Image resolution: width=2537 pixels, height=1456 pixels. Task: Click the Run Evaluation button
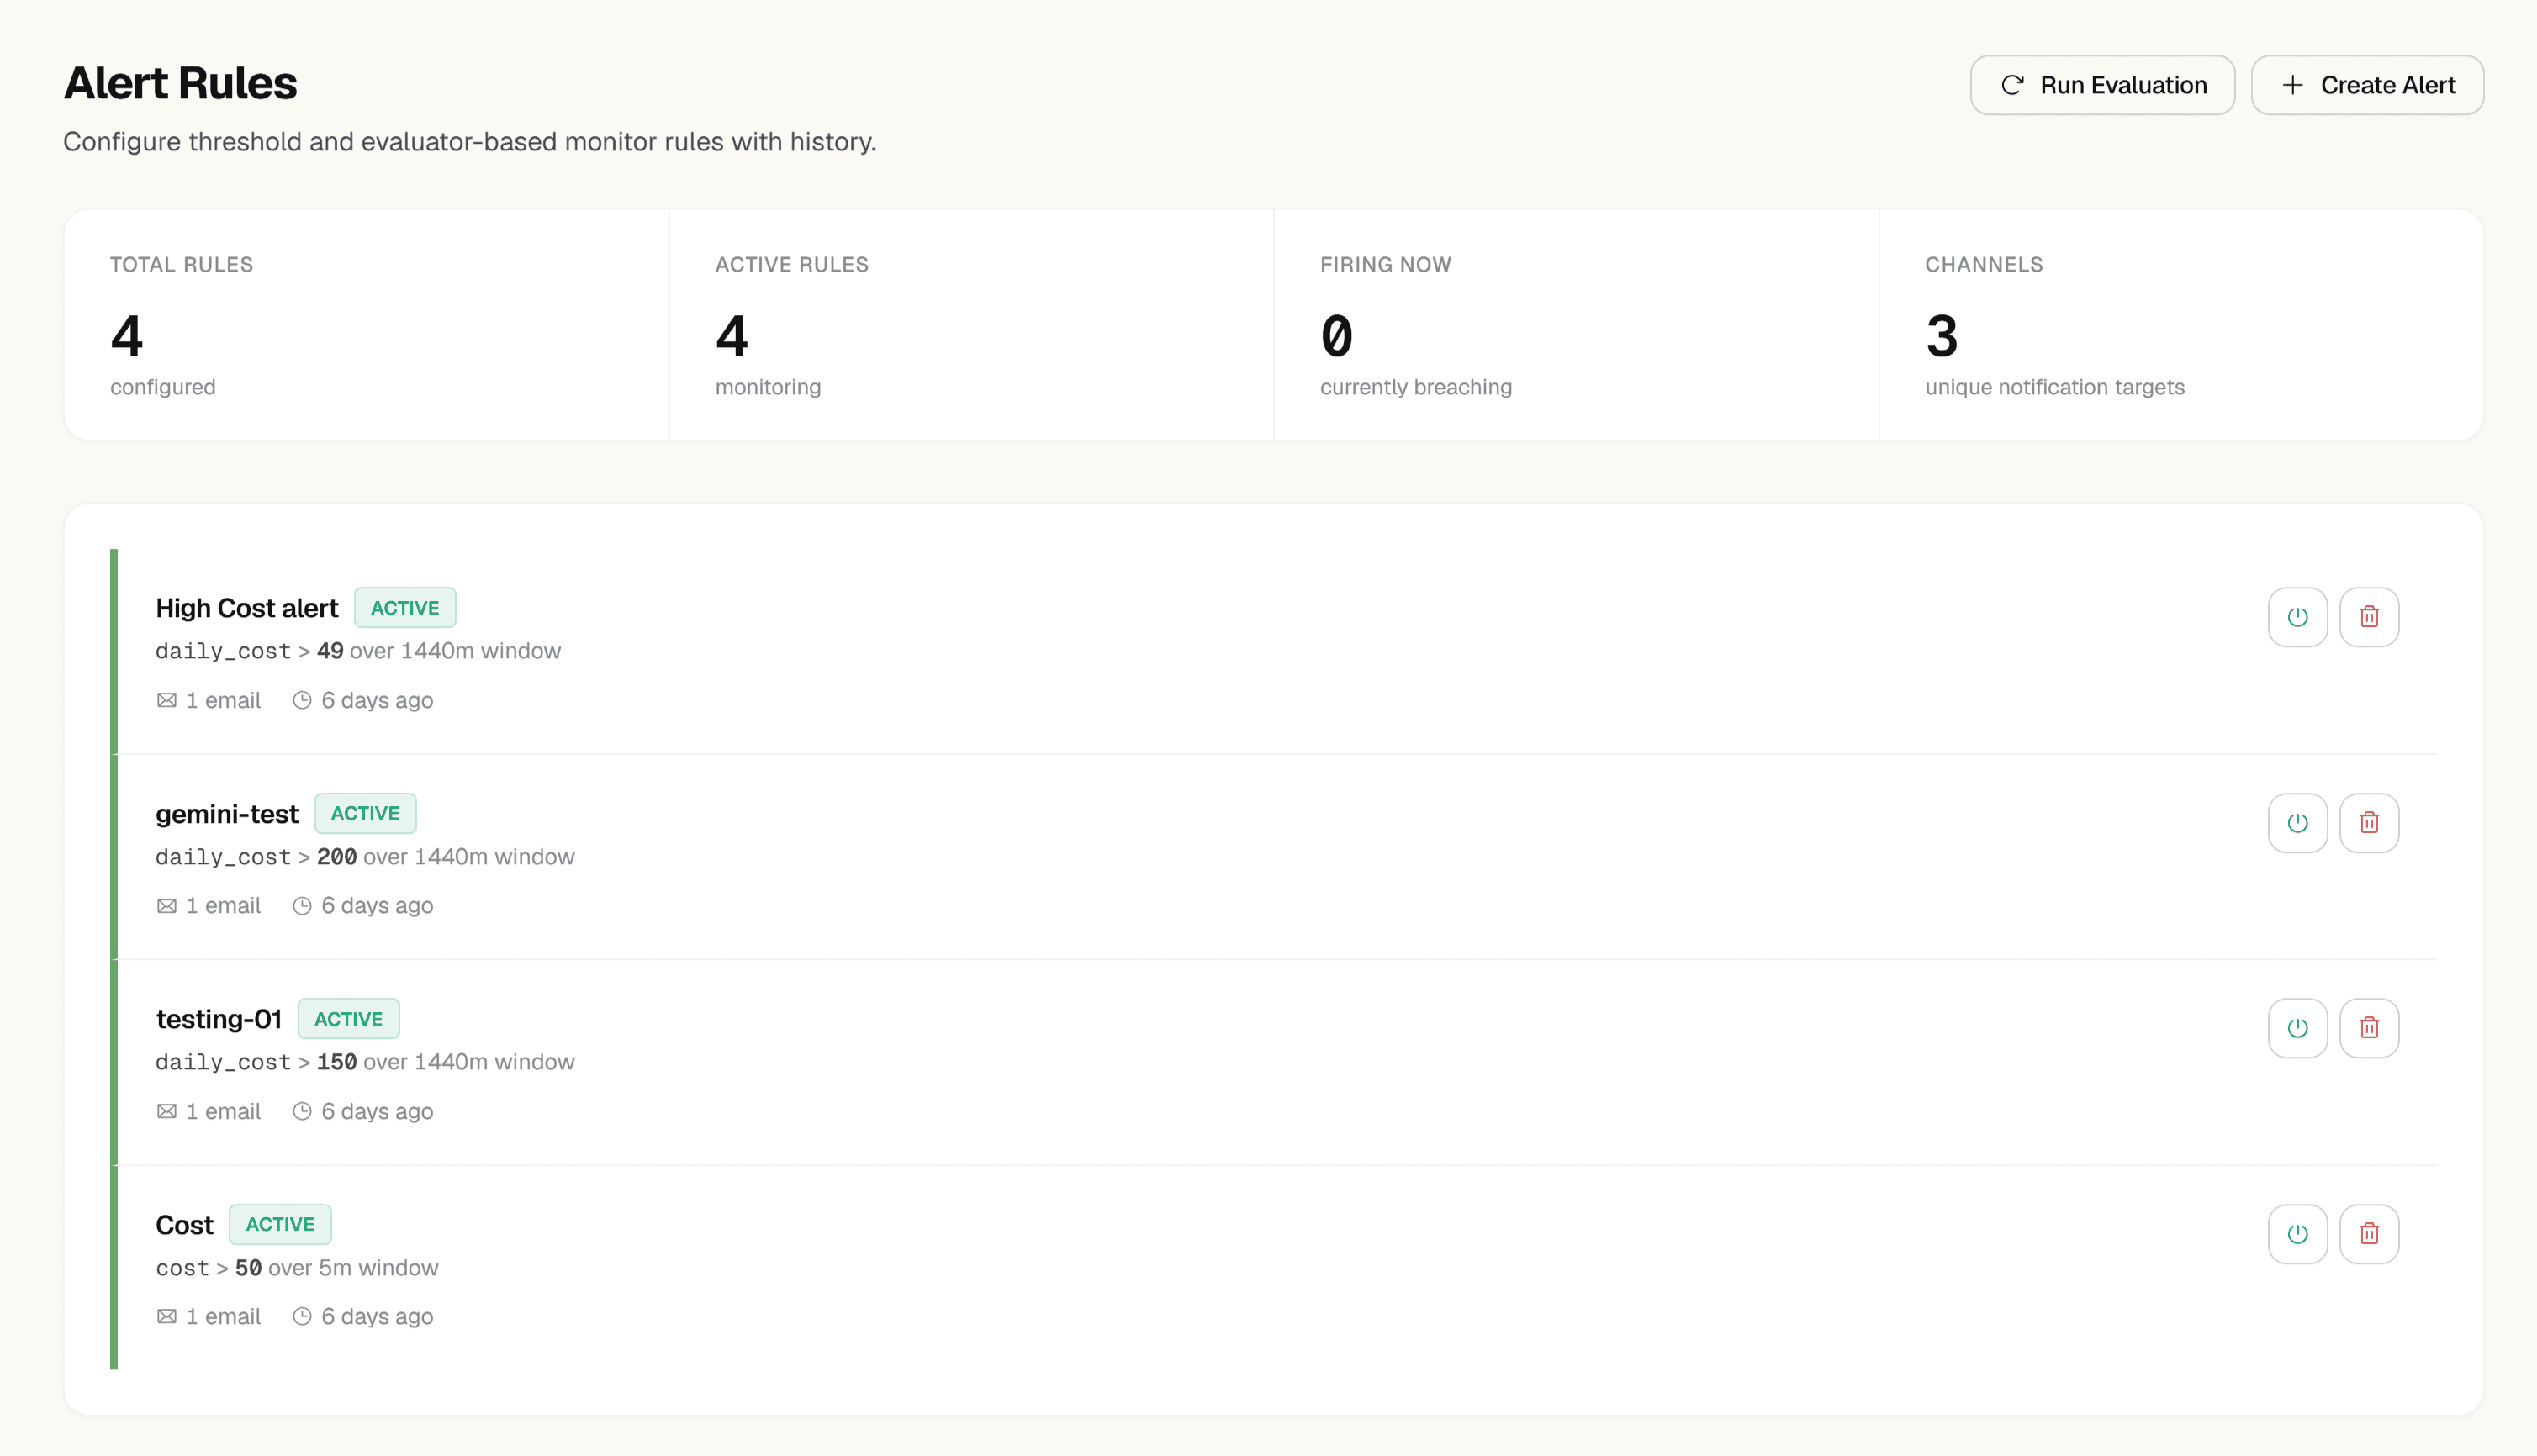[x=2102, y=85]
